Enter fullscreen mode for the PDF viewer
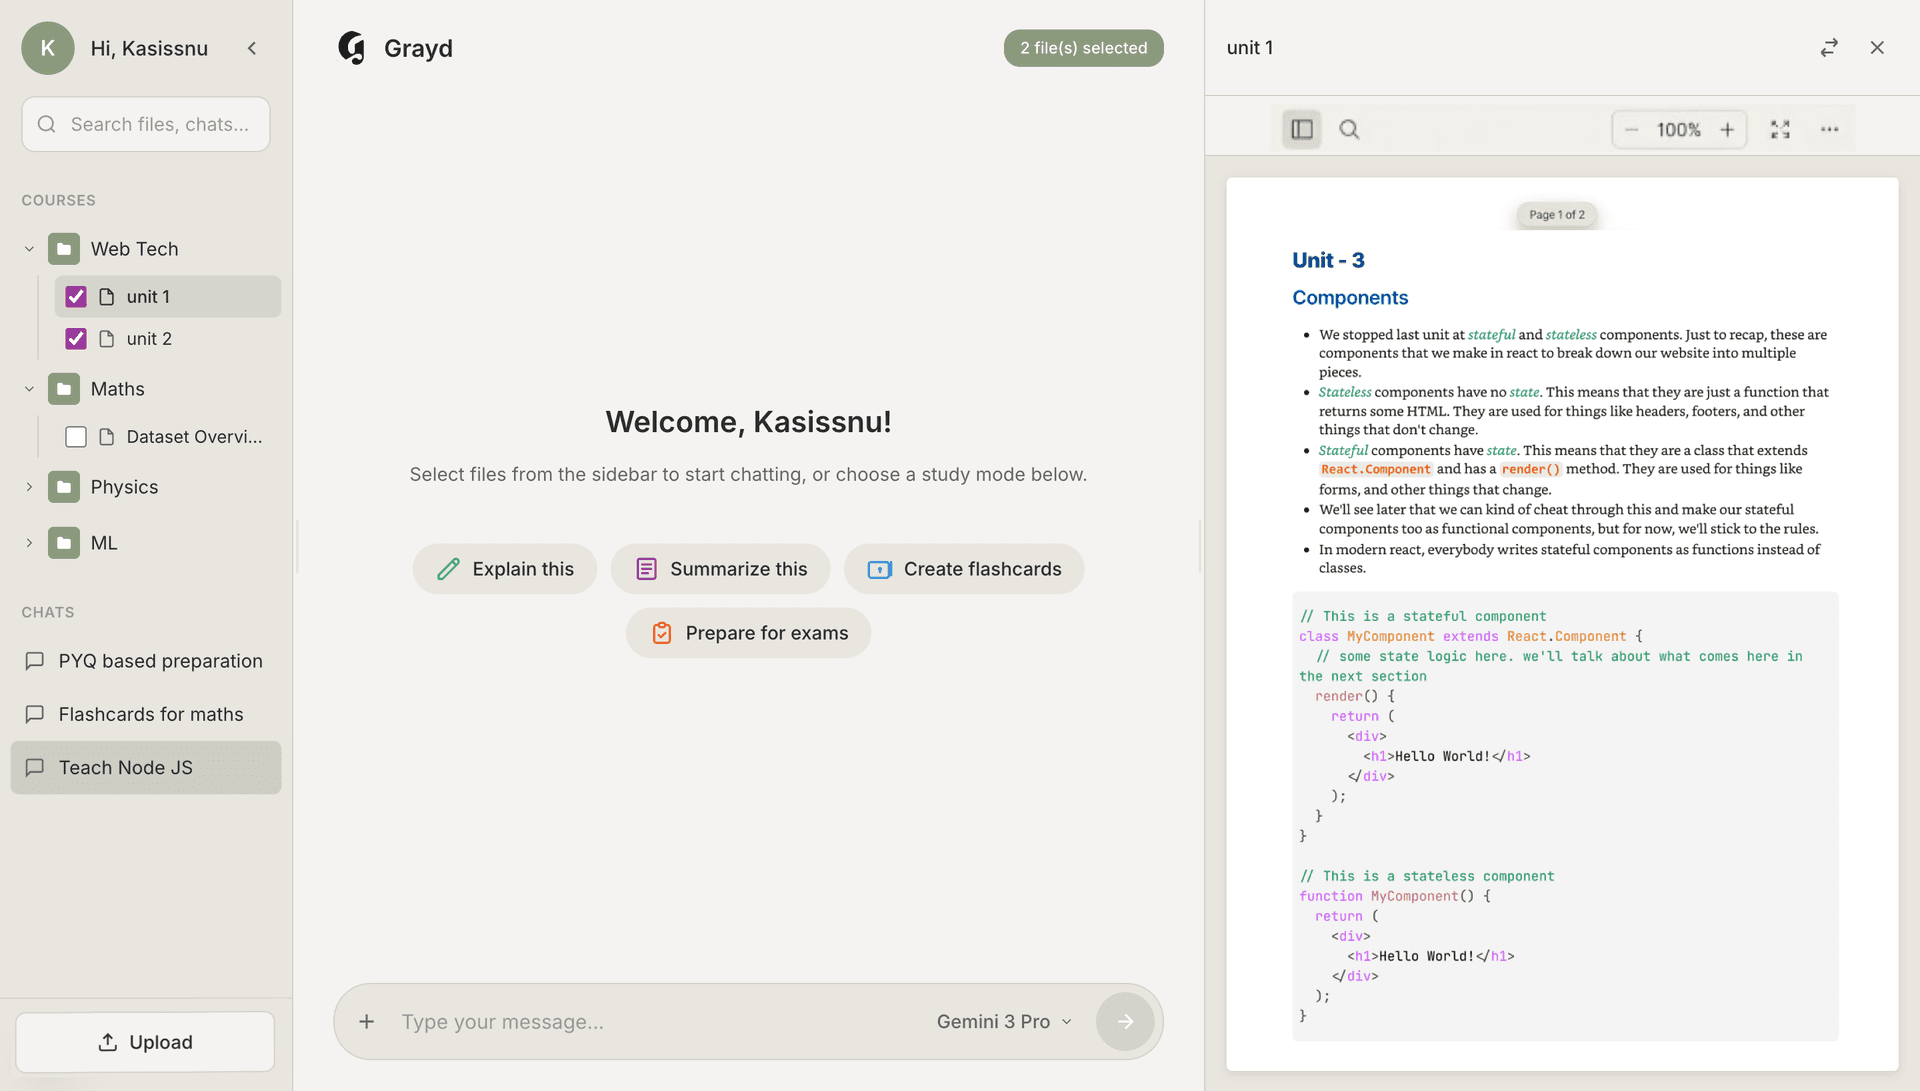 click(1780, 129)
